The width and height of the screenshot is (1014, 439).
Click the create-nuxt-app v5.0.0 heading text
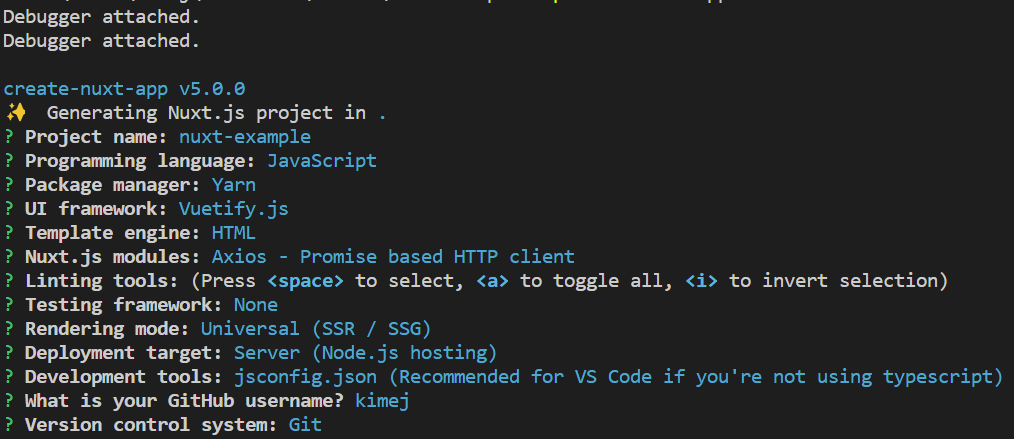pos(124,89)
